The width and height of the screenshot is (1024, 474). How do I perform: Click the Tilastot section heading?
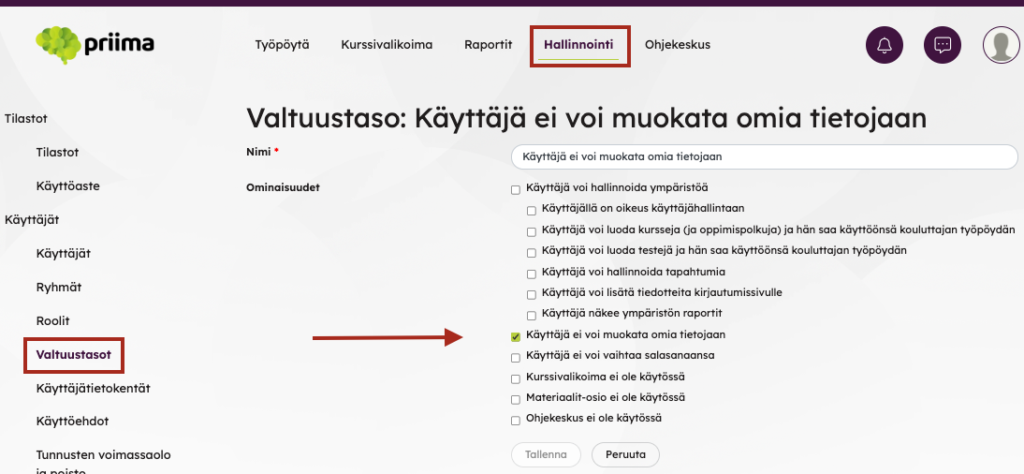click(x=25, y=119)
